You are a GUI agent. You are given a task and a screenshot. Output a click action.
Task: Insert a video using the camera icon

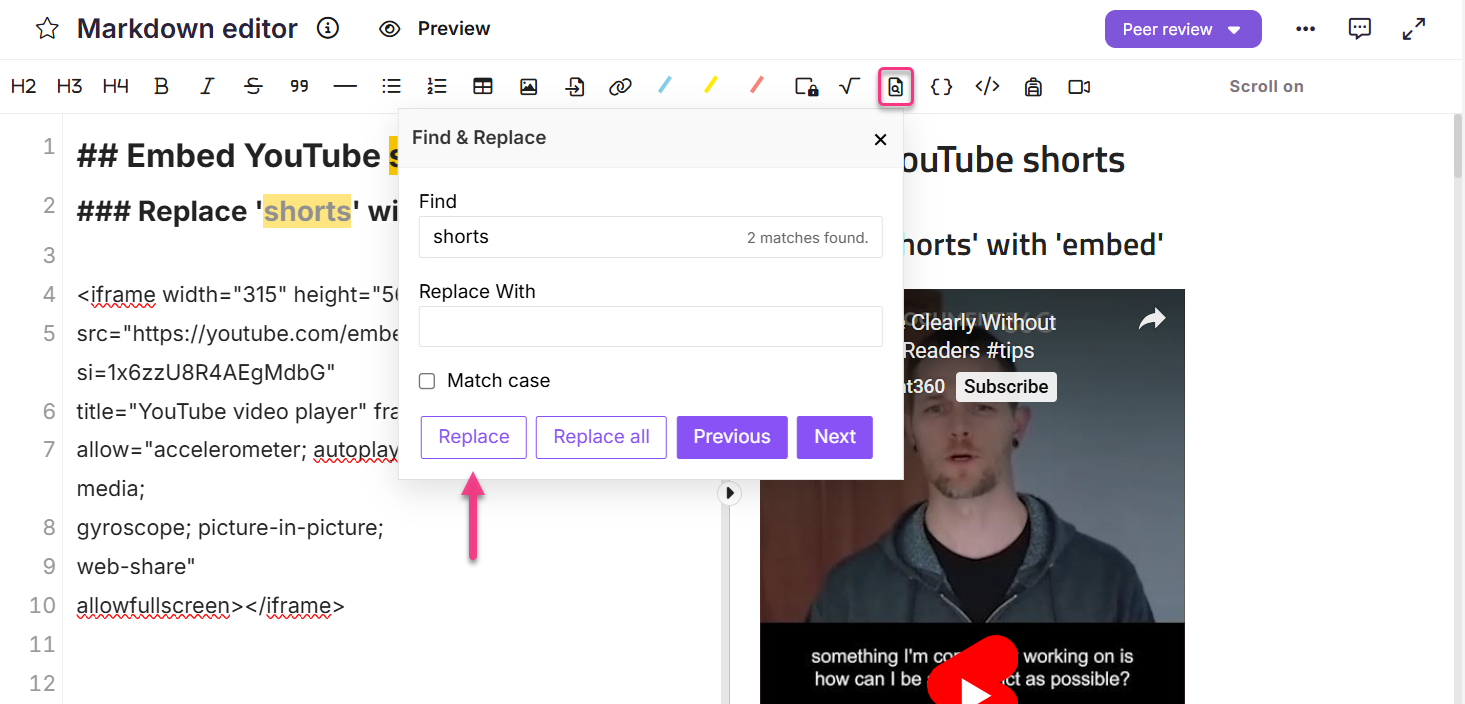click(1078, 86)
